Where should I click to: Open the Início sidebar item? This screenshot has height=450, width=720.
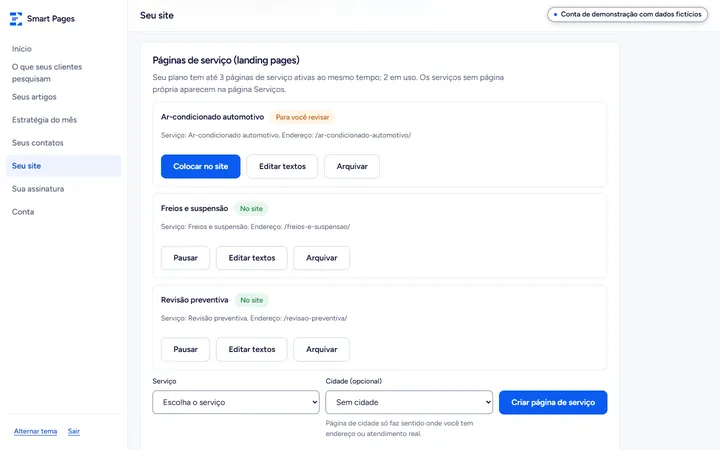pyautogui.click(x=22, y=49)
